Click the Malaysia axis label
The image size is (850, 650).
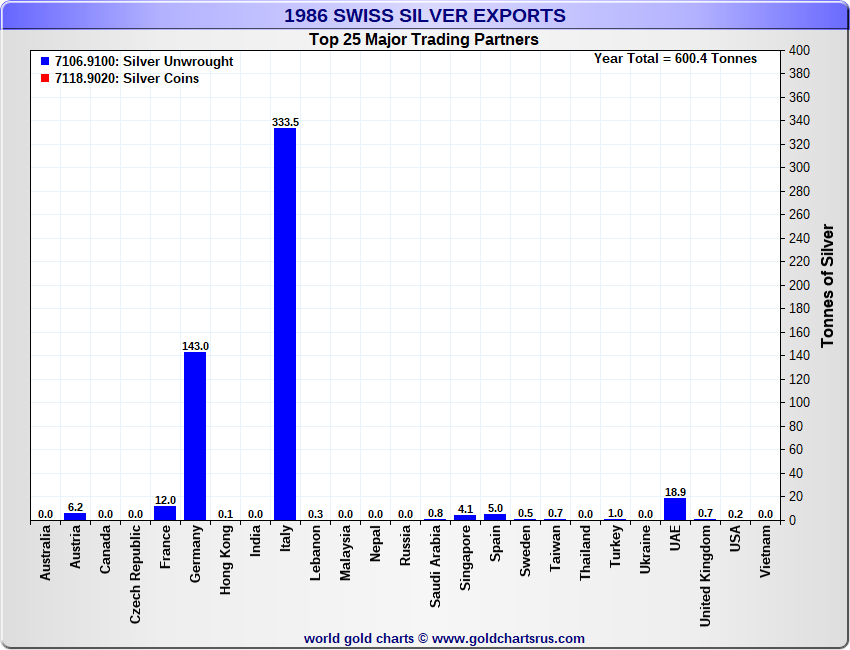click(x=345, y=553)
